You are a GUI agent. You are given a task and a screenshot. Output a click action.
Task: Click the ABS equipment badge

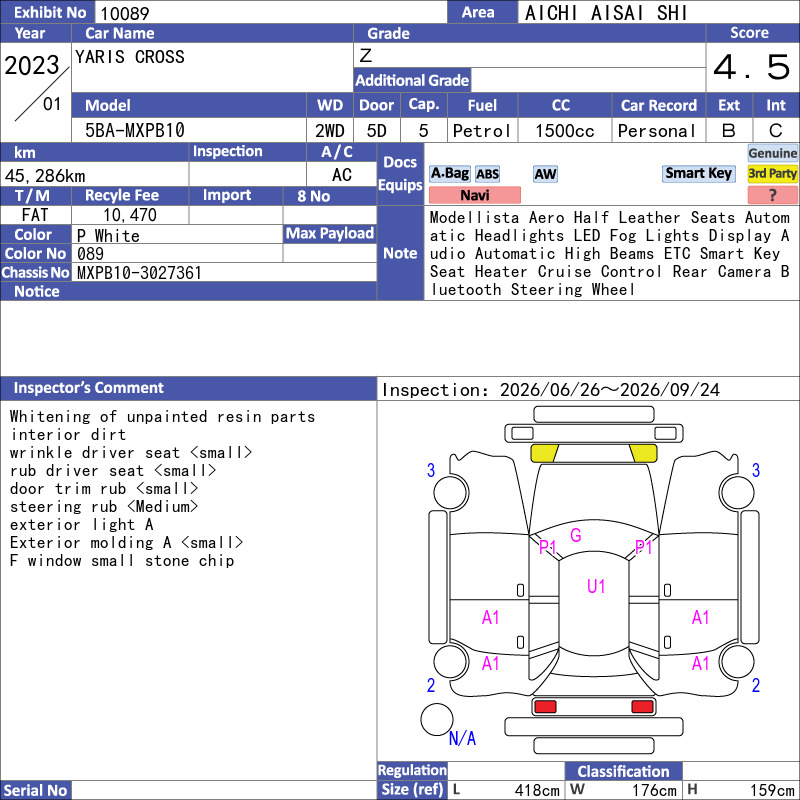[x=487, y=174]
